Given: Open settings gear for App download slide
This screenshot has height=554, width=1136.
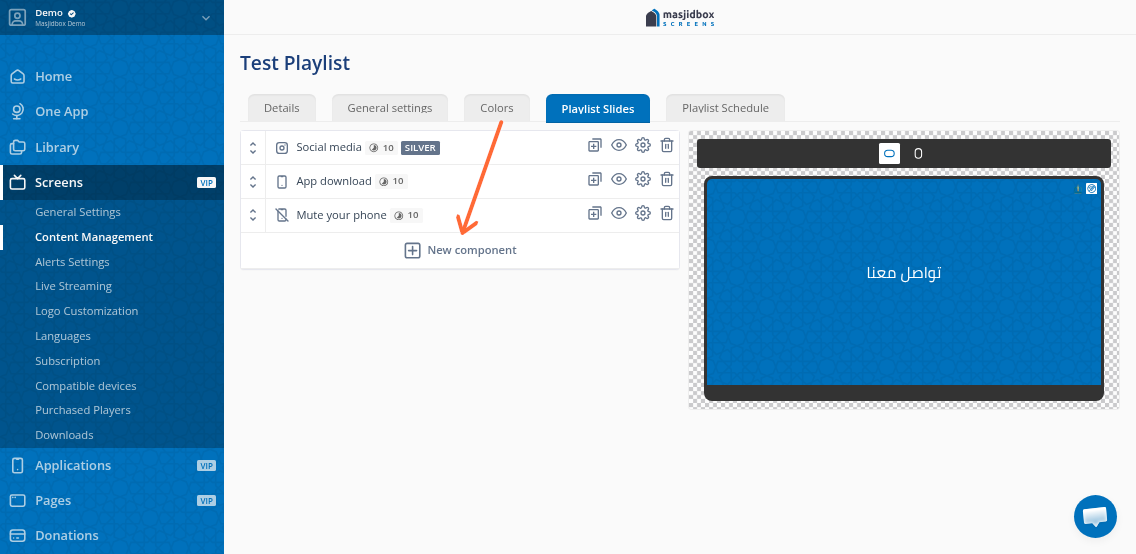Looking at the screenshot, I should click(x=643, y=179).
